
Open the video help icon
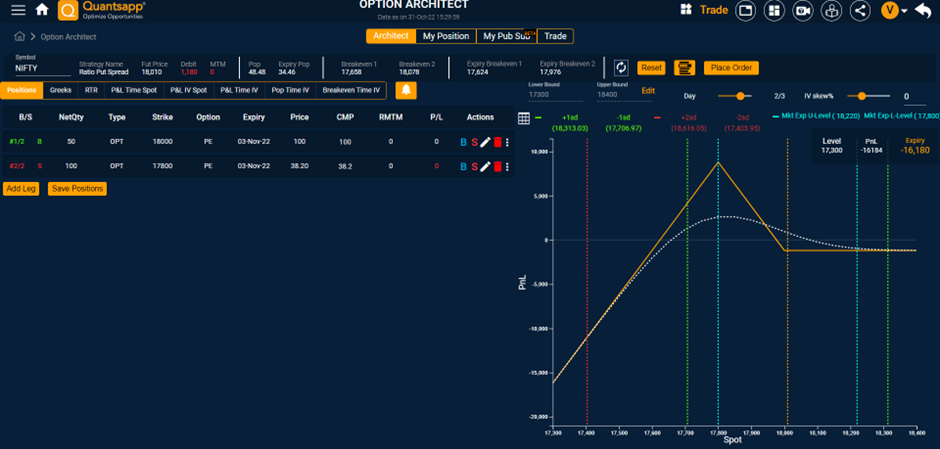tap(803, 10)
